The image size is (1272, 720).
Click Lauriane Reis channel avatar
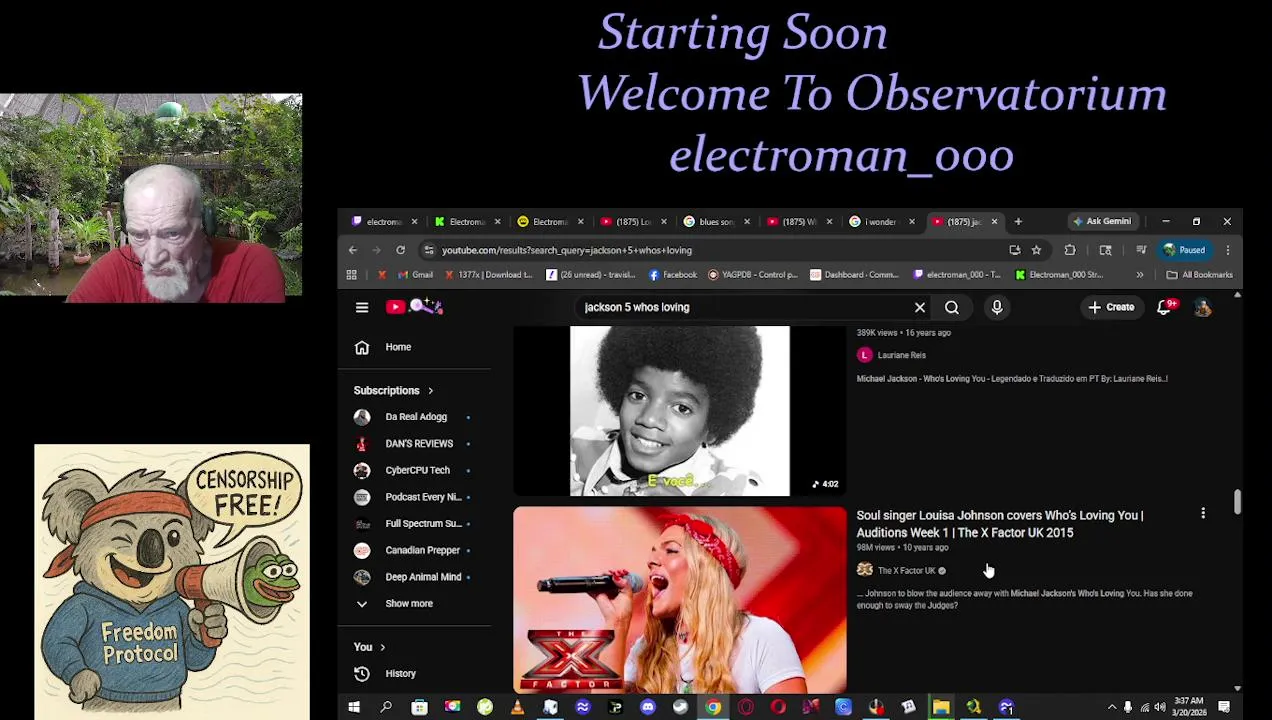(865, 355)
